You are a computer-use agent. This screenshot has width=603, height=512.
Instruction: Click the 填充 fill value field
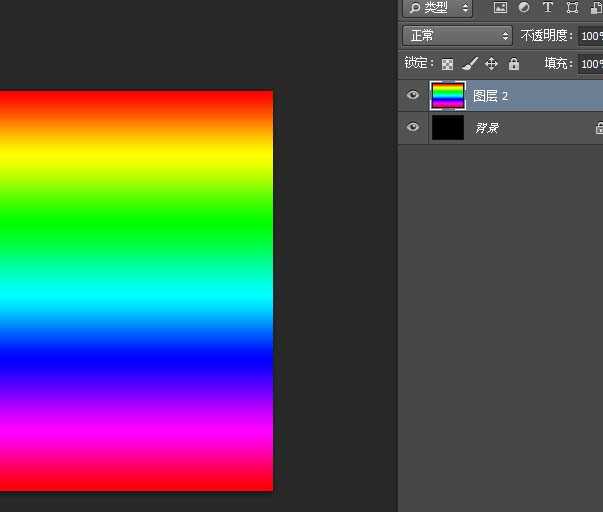(591, 64)
